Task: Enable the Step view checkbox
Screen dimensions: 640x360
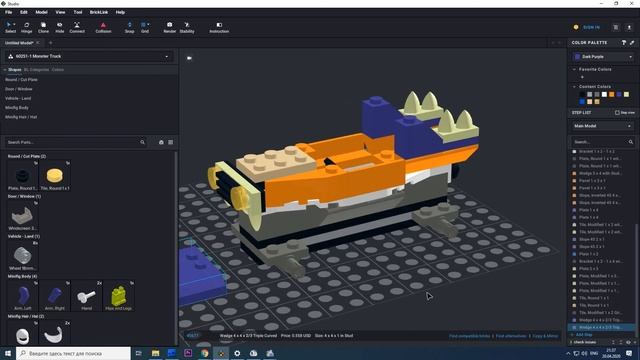Action: tap(617, 112)
